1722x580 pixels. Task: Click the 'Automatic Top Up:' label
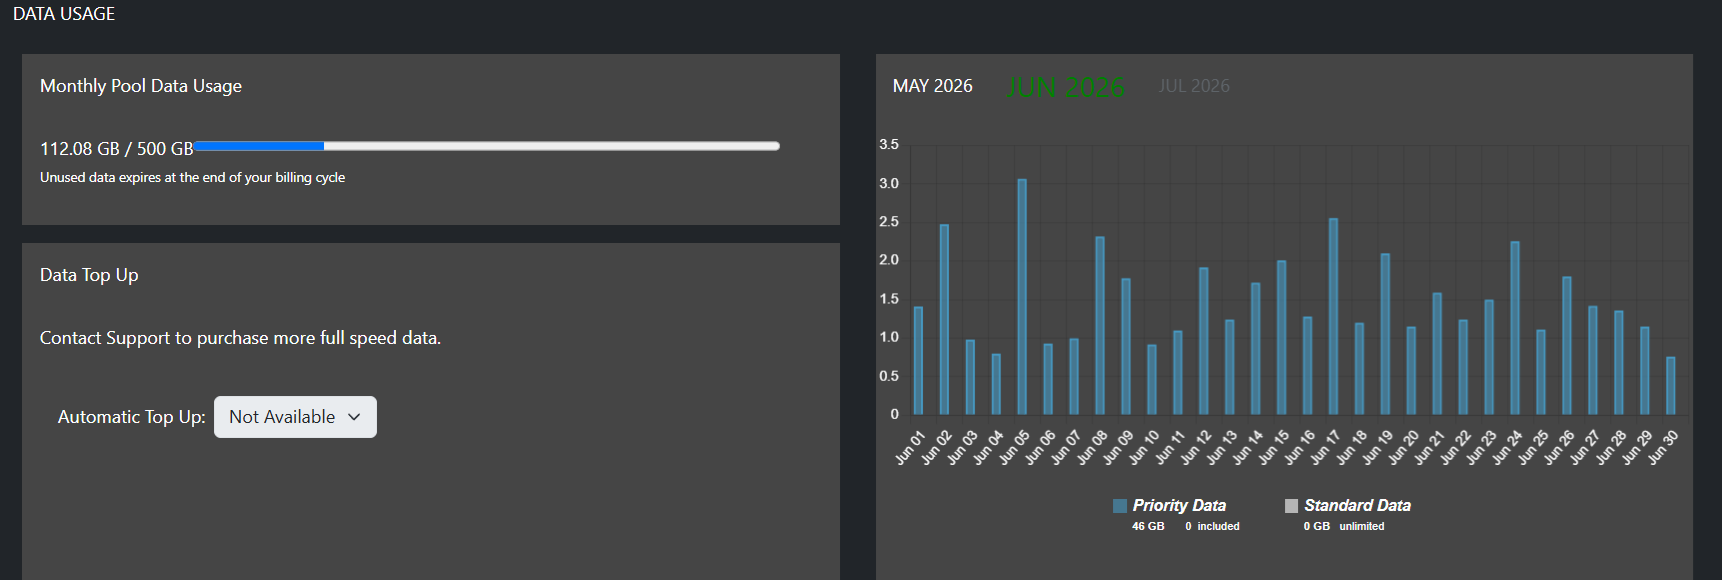pyautogui.click(x=132, y=417)
